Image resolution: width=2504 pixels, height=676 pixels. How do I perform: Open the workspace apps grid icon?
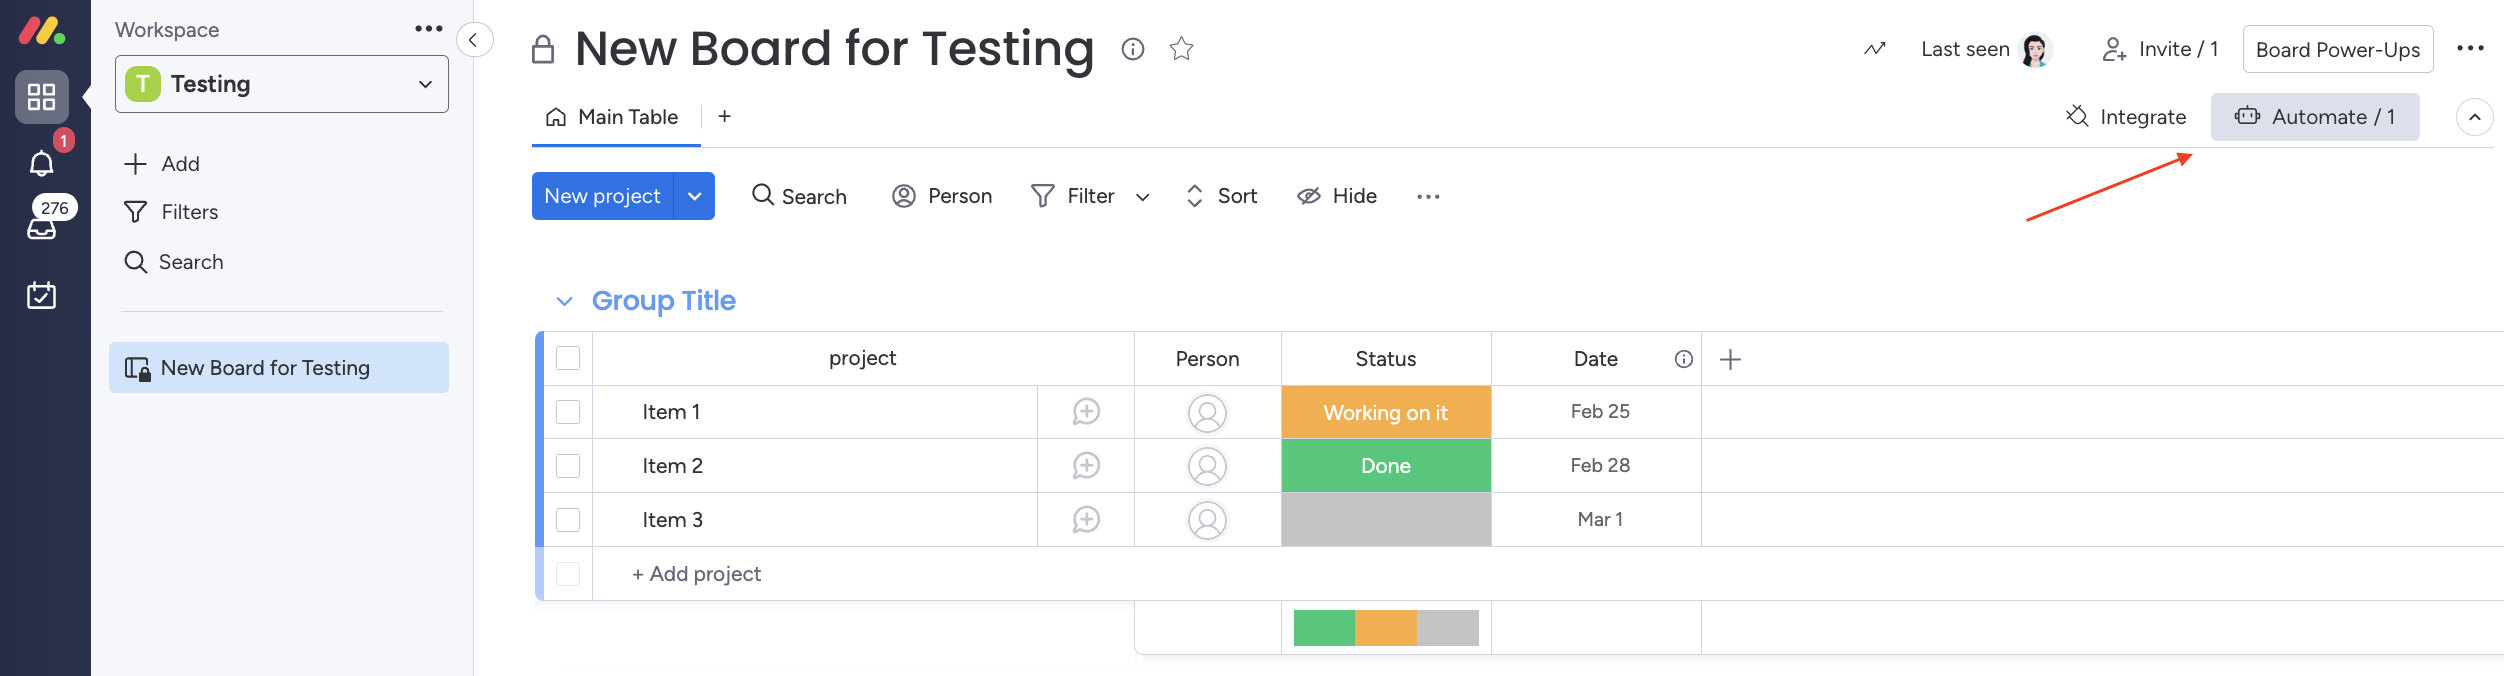click(41, 97)
